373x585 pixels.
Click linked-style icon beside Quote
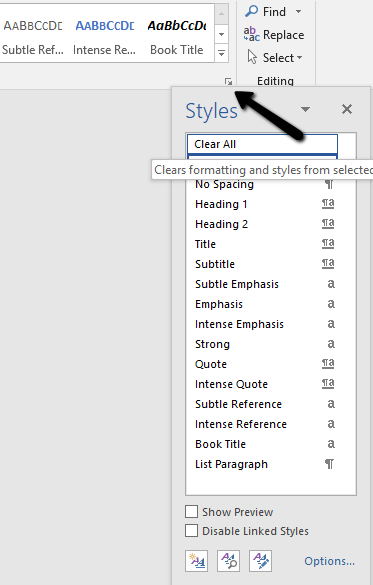click(x=328, y=364)
